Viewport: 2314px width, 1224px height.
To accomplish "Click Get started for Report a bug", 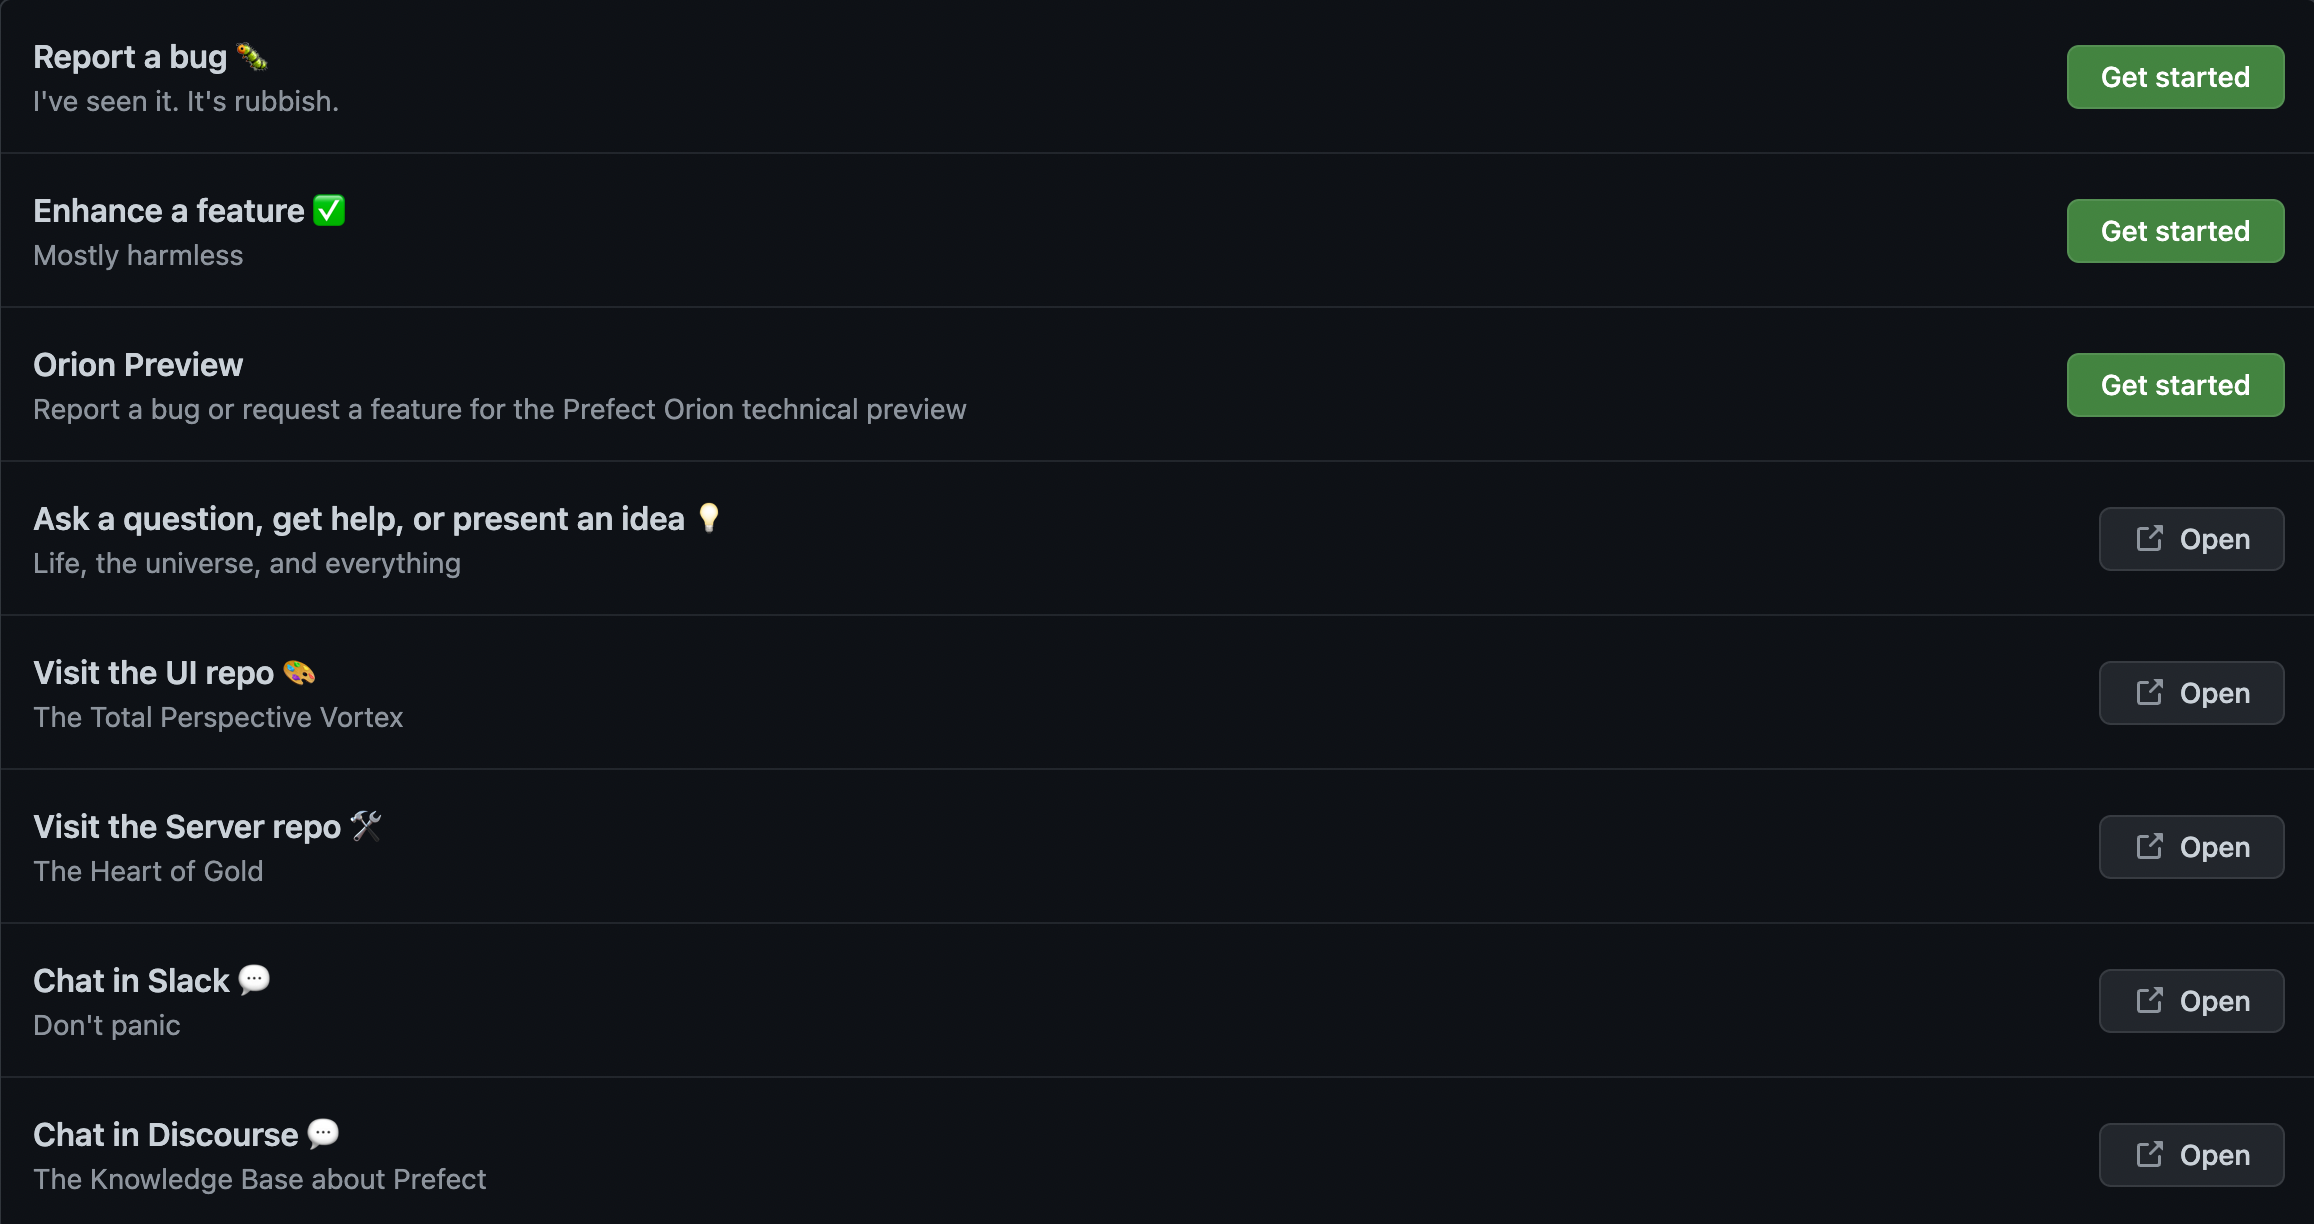I will click(2175, 77).
